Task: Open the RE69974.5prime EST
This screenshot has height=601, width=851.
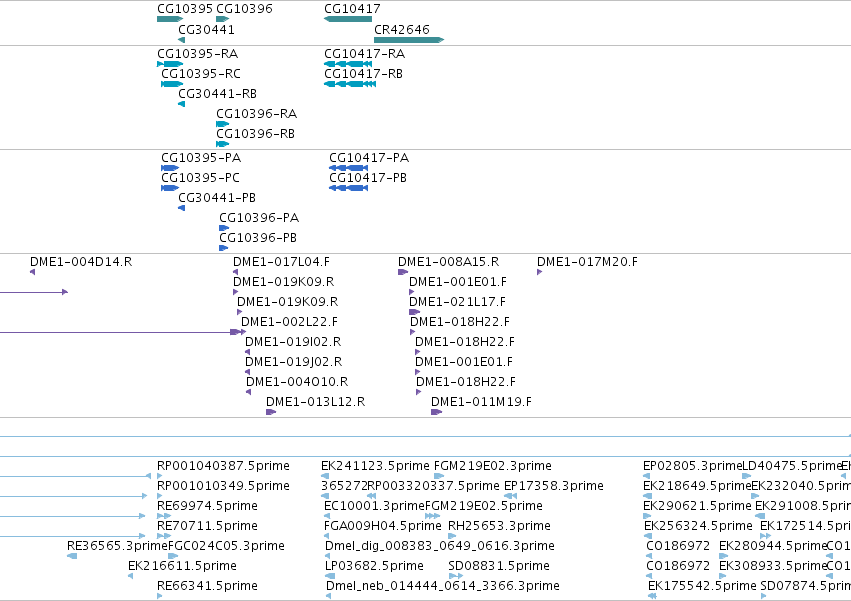Action: coord(207,507)
